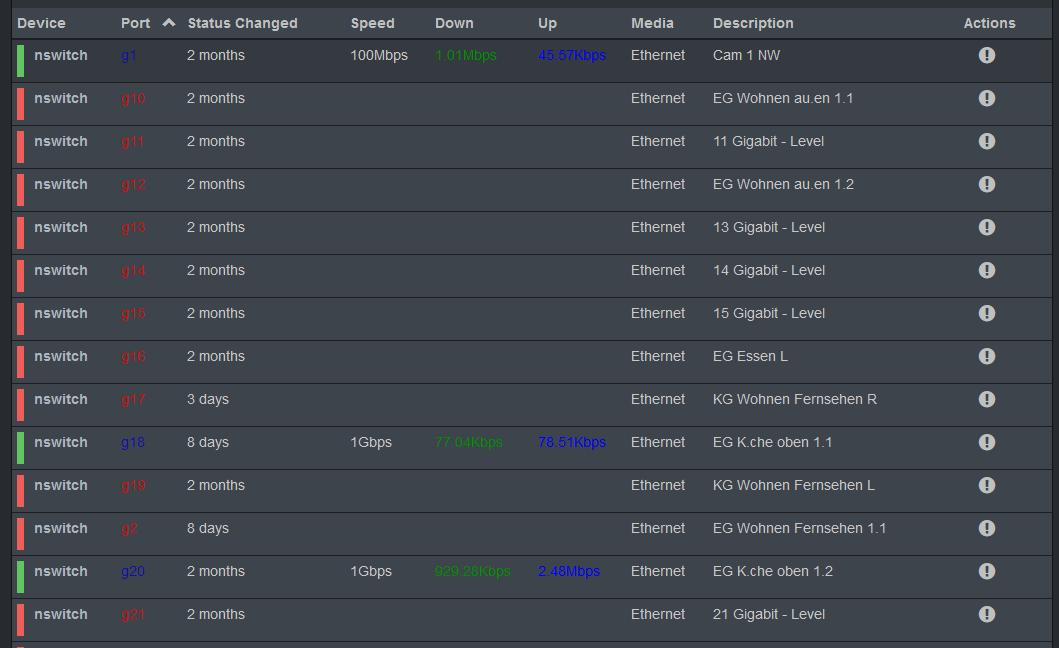Click the alert icon for port g18
Image resolution: width=1059 pixels, height=648 pixels.
click(986, 442)
